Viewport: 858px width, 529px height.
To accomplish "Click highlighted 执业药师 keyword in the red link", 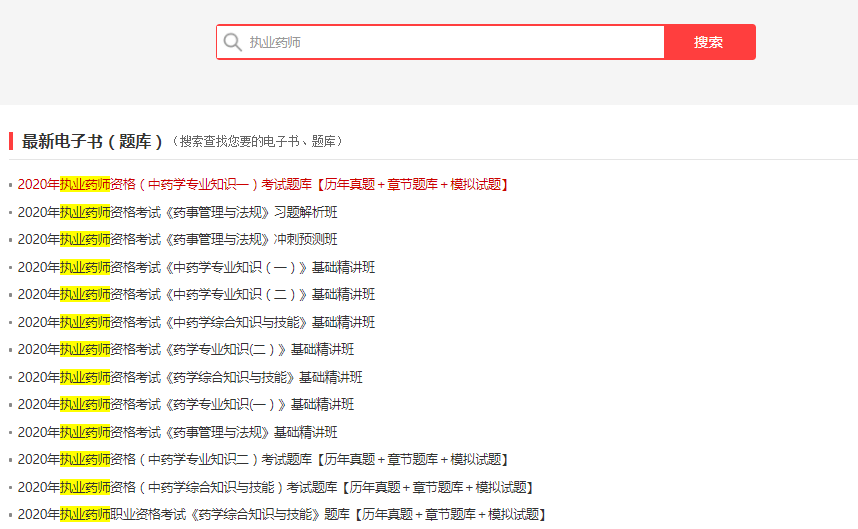I will coord(84,185).
